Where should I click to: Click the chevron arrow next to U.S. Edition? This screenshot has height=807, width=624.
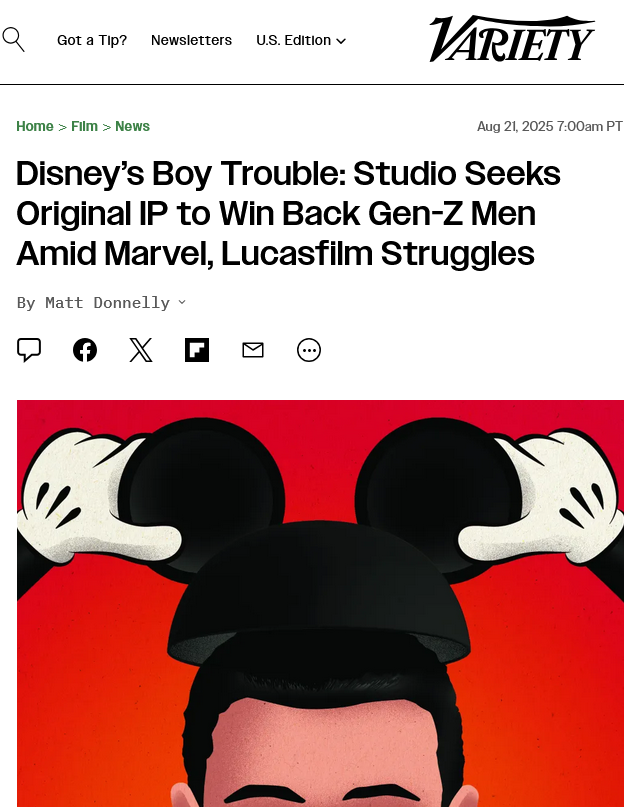point(341,41)
